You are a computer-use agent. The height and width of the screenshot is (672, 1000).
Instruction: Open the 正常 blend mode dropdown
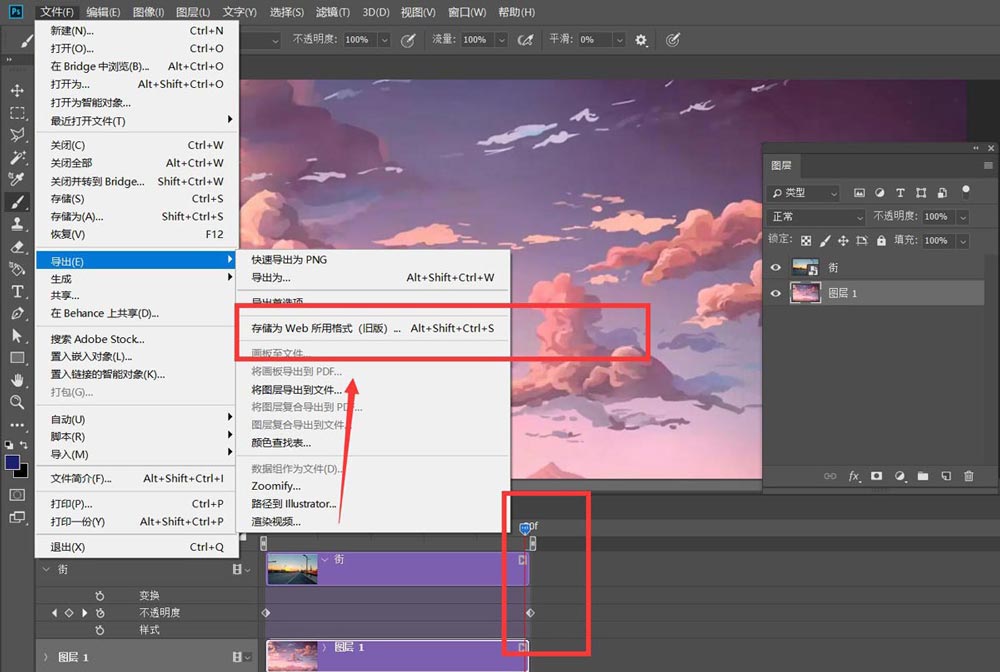[816, 217]
